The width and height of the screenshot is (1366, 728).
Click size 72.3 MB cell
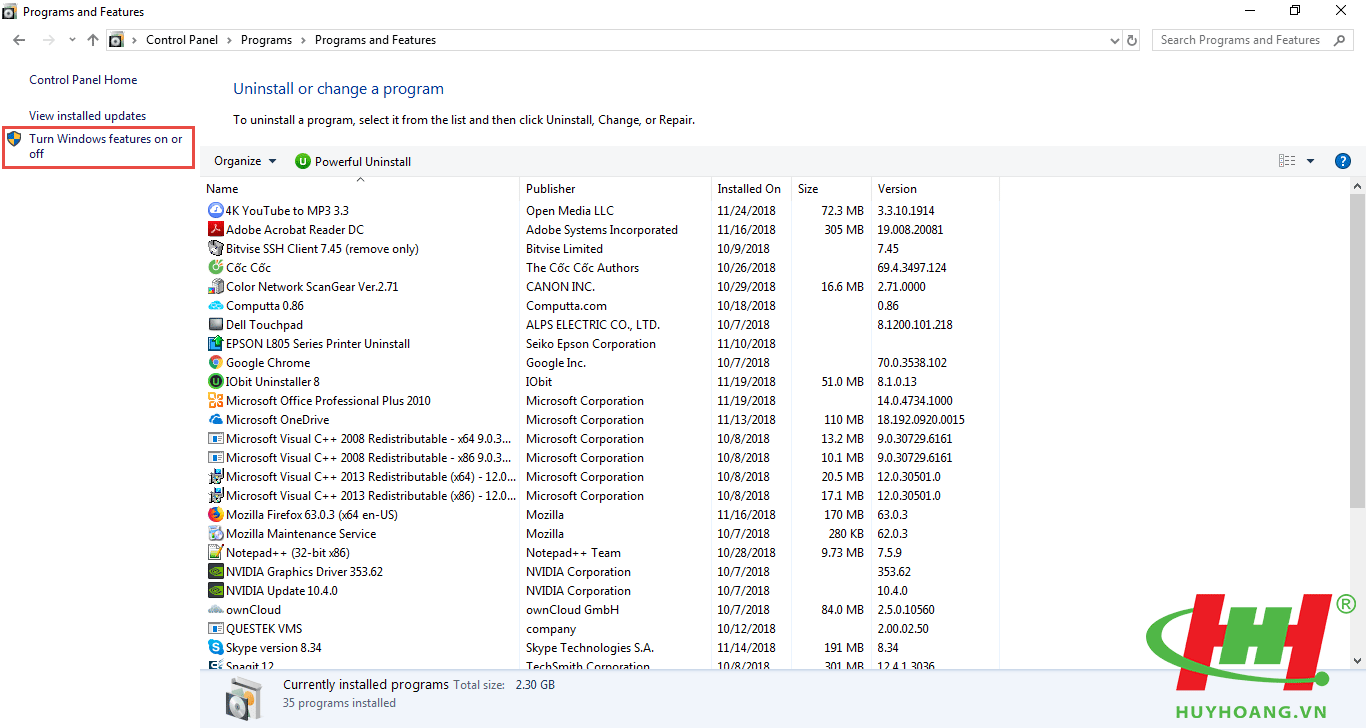coord(842,210)
